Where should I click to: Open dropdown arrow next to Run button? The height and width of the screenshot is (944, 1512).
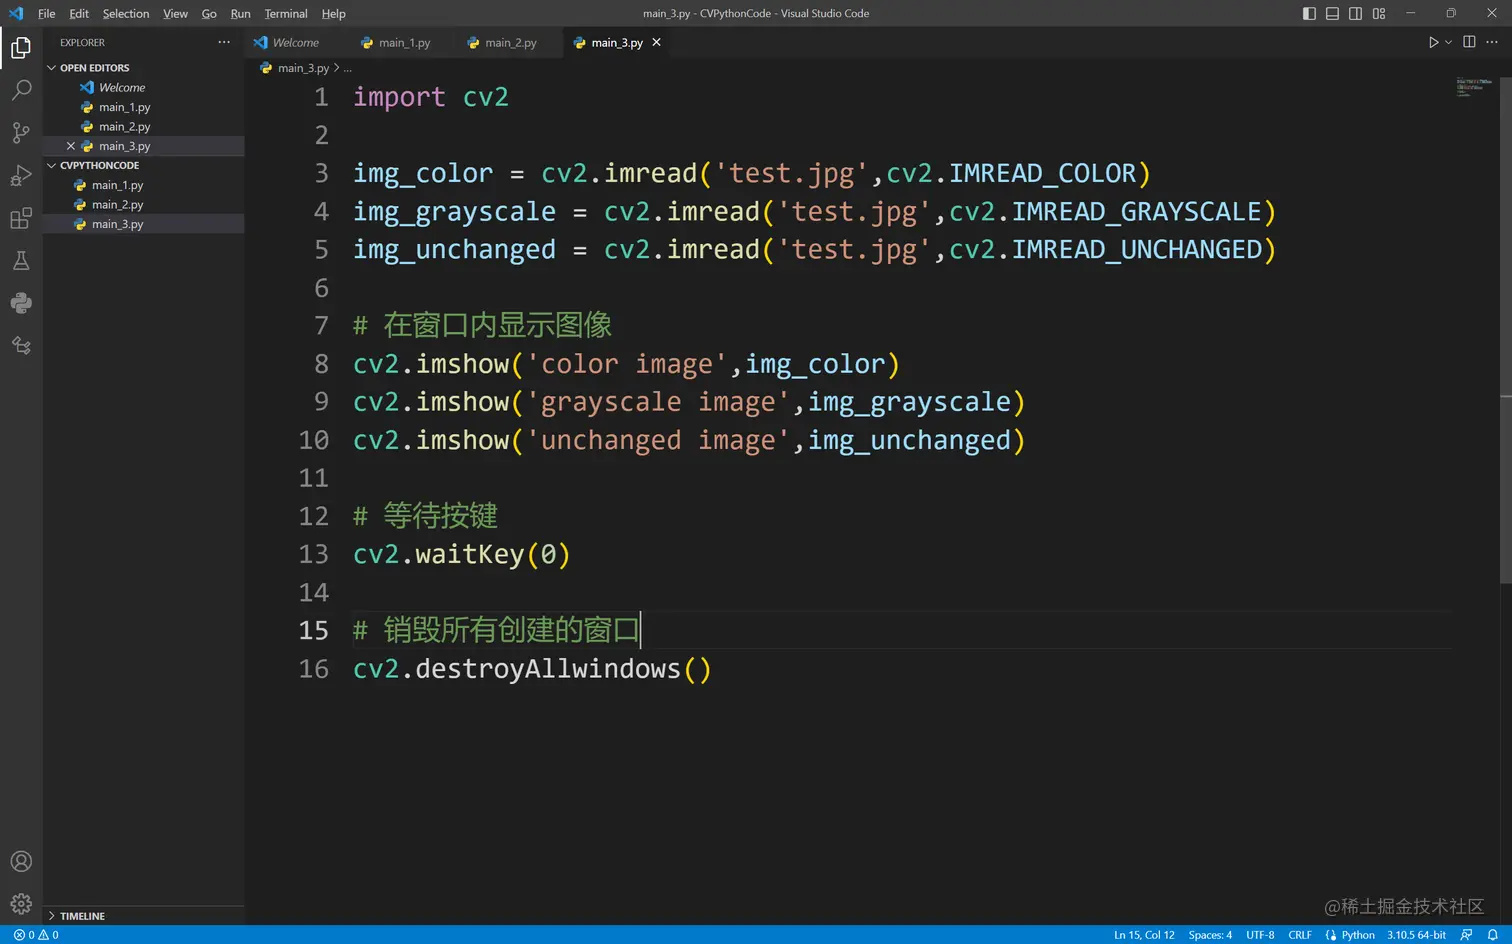[1448, 42]
